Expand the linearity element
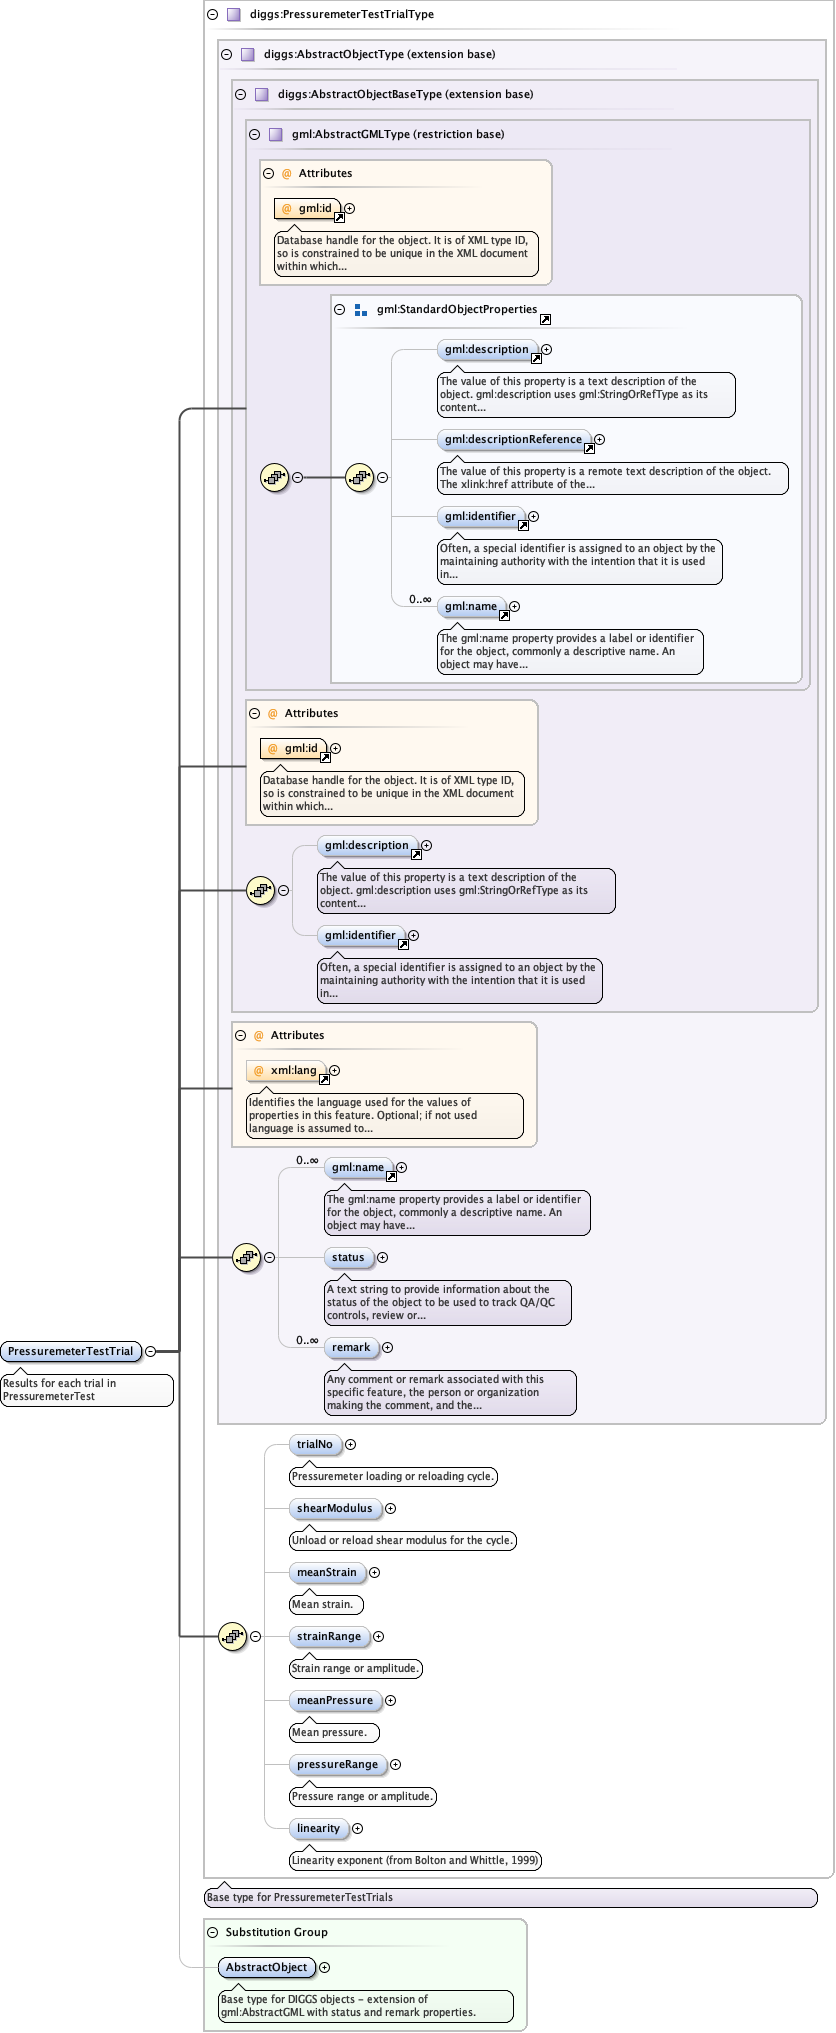Viewport: 836px width, 2033px height. 358,1828
